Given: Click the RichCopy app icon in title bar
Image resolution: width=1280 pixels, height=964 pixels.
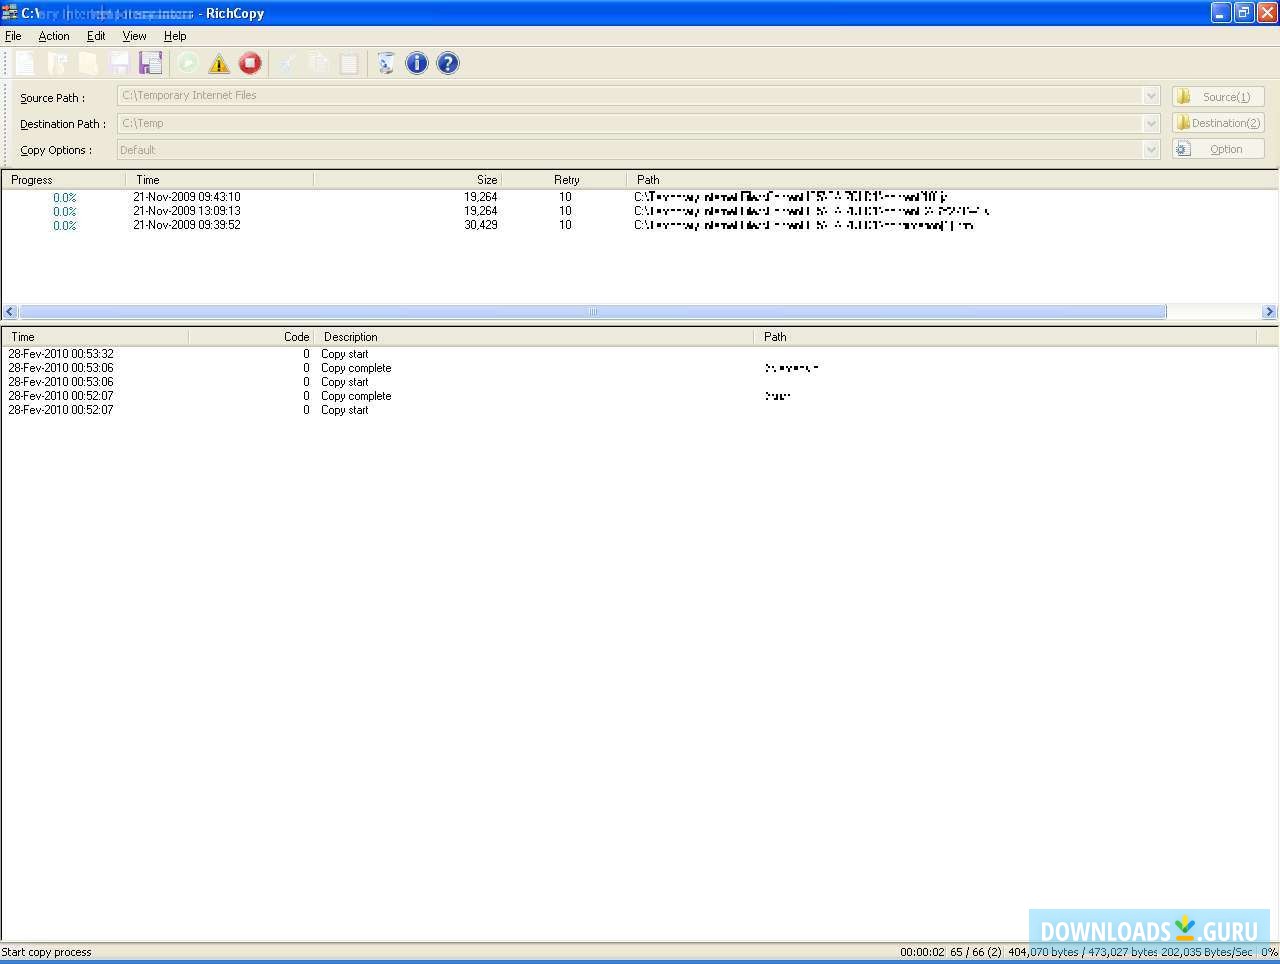Looking at the screenshot, I should pos(10,13).
